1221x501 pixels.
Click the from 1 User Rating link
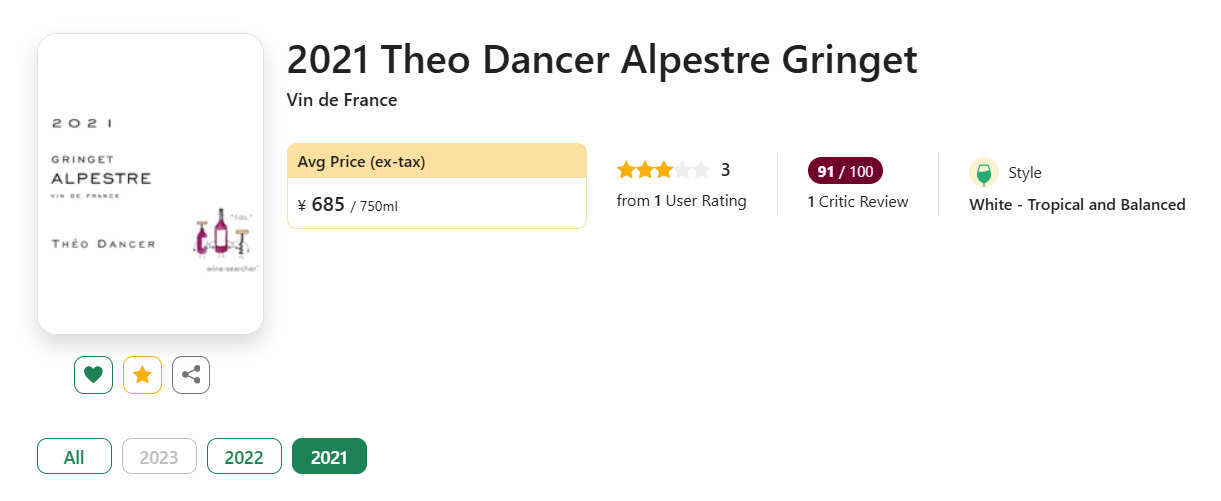[682, 201]
